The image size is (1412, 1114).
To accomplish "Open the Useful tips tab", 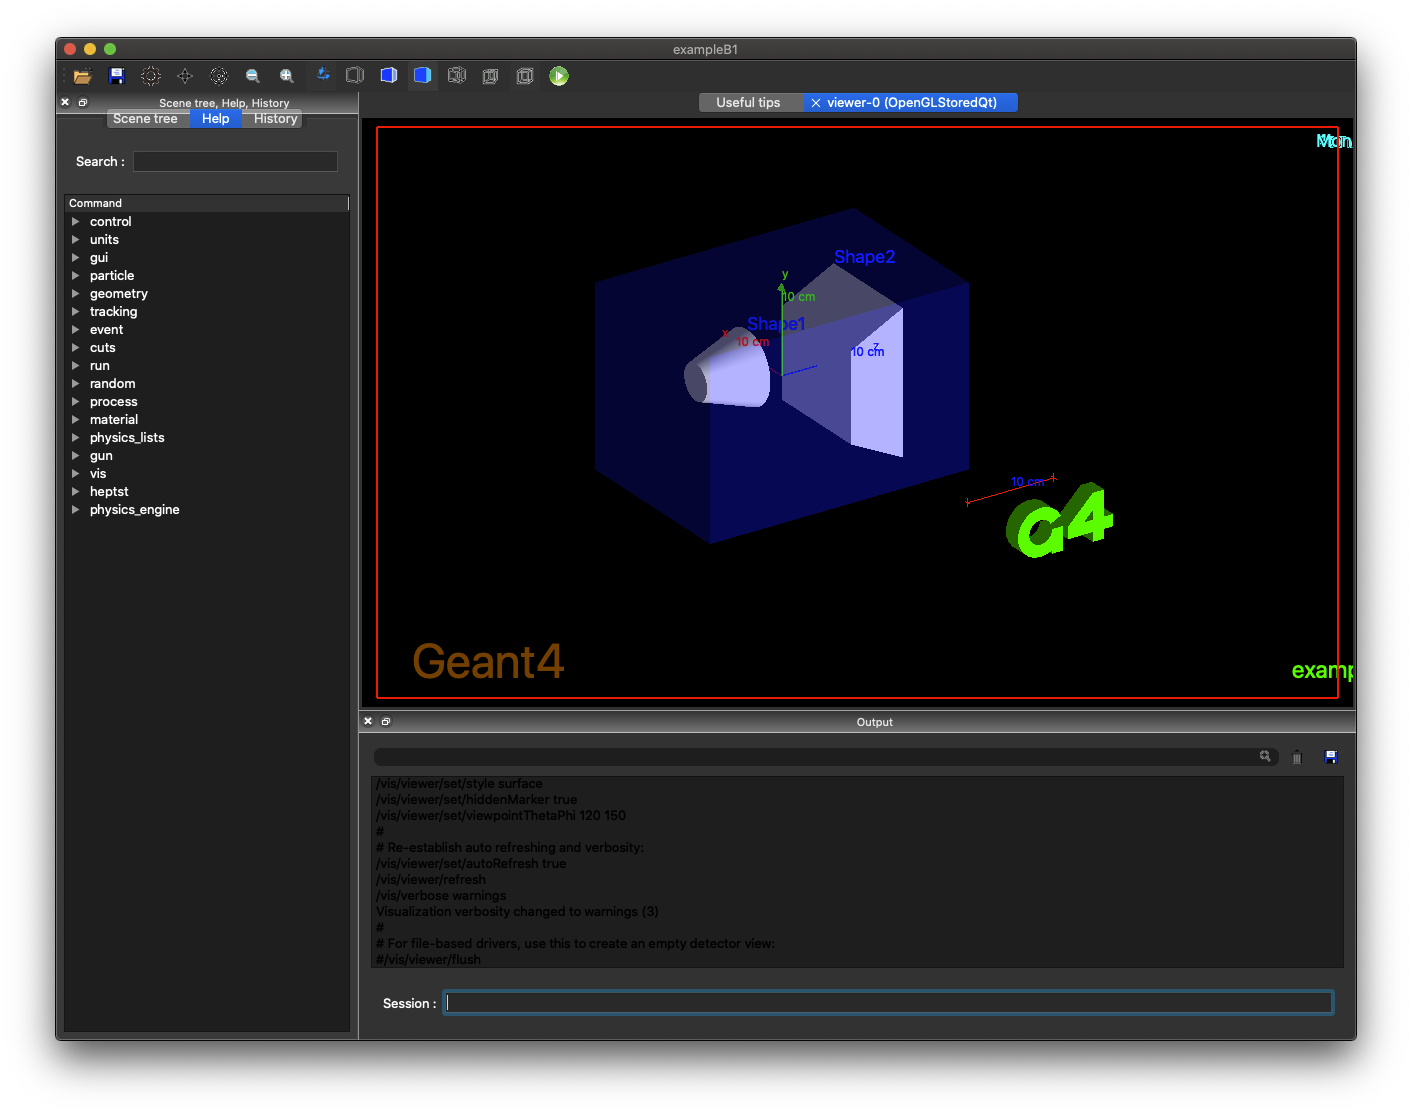I will 748,102.
